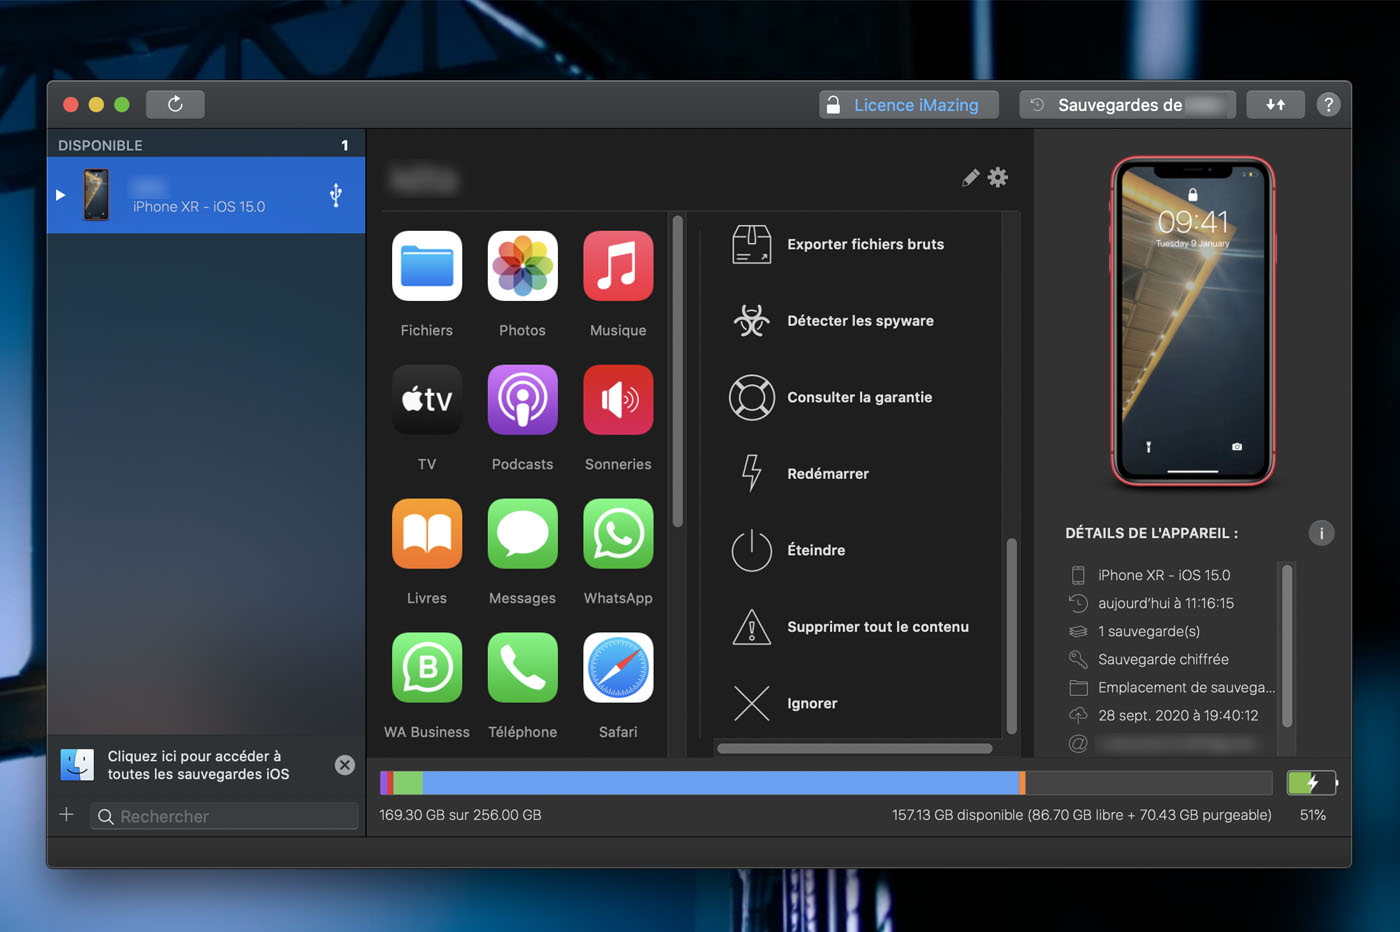Viewport: 1400px width, 932px height.
Task: Click Licence iMazing button
Action: [909, 105]
